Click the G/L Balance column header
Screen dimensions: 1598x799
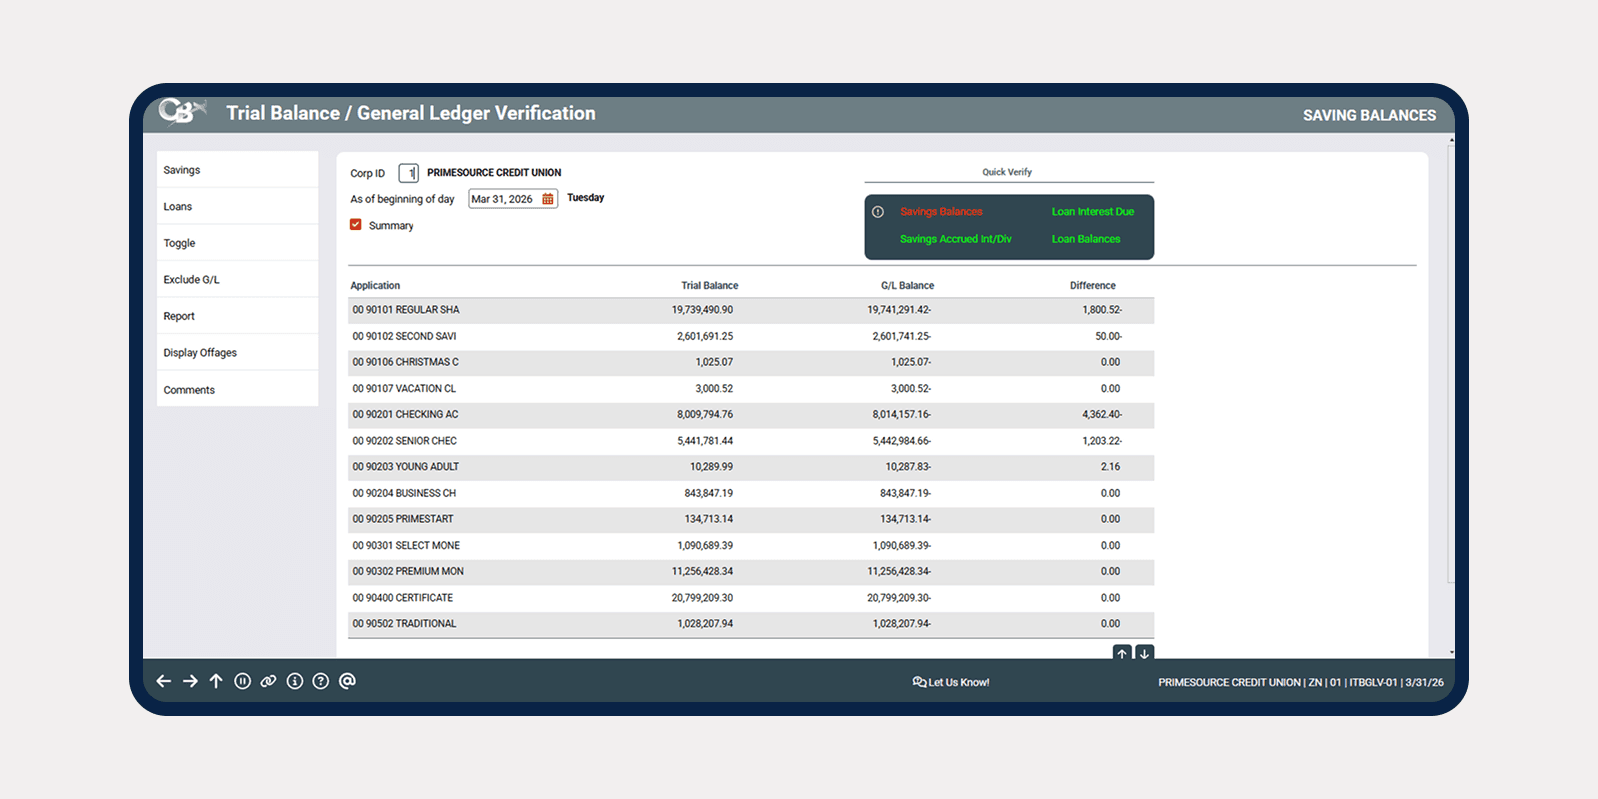[907, 286]
